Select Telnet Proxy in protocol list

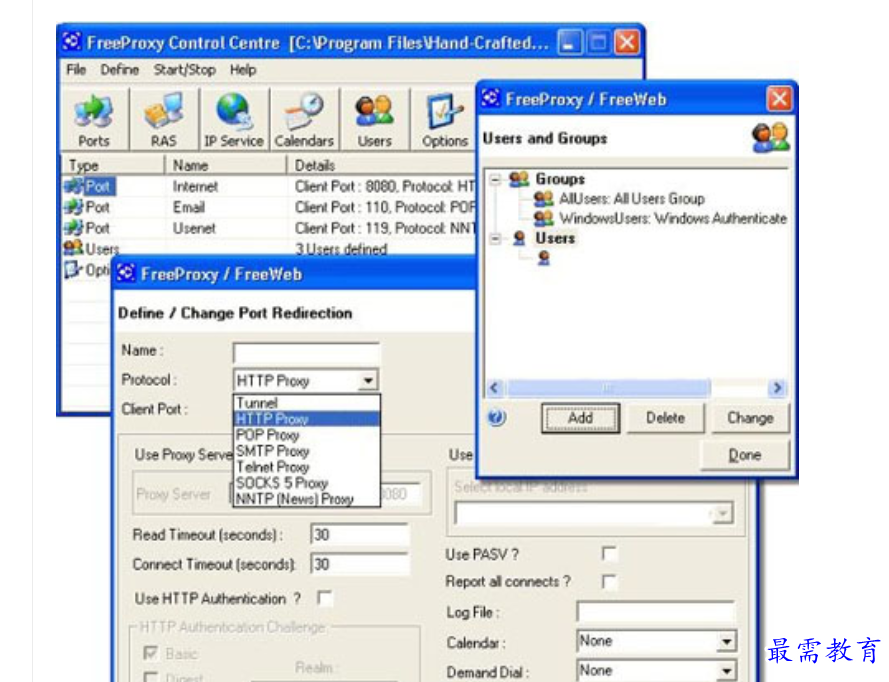[x=306, y=467]
